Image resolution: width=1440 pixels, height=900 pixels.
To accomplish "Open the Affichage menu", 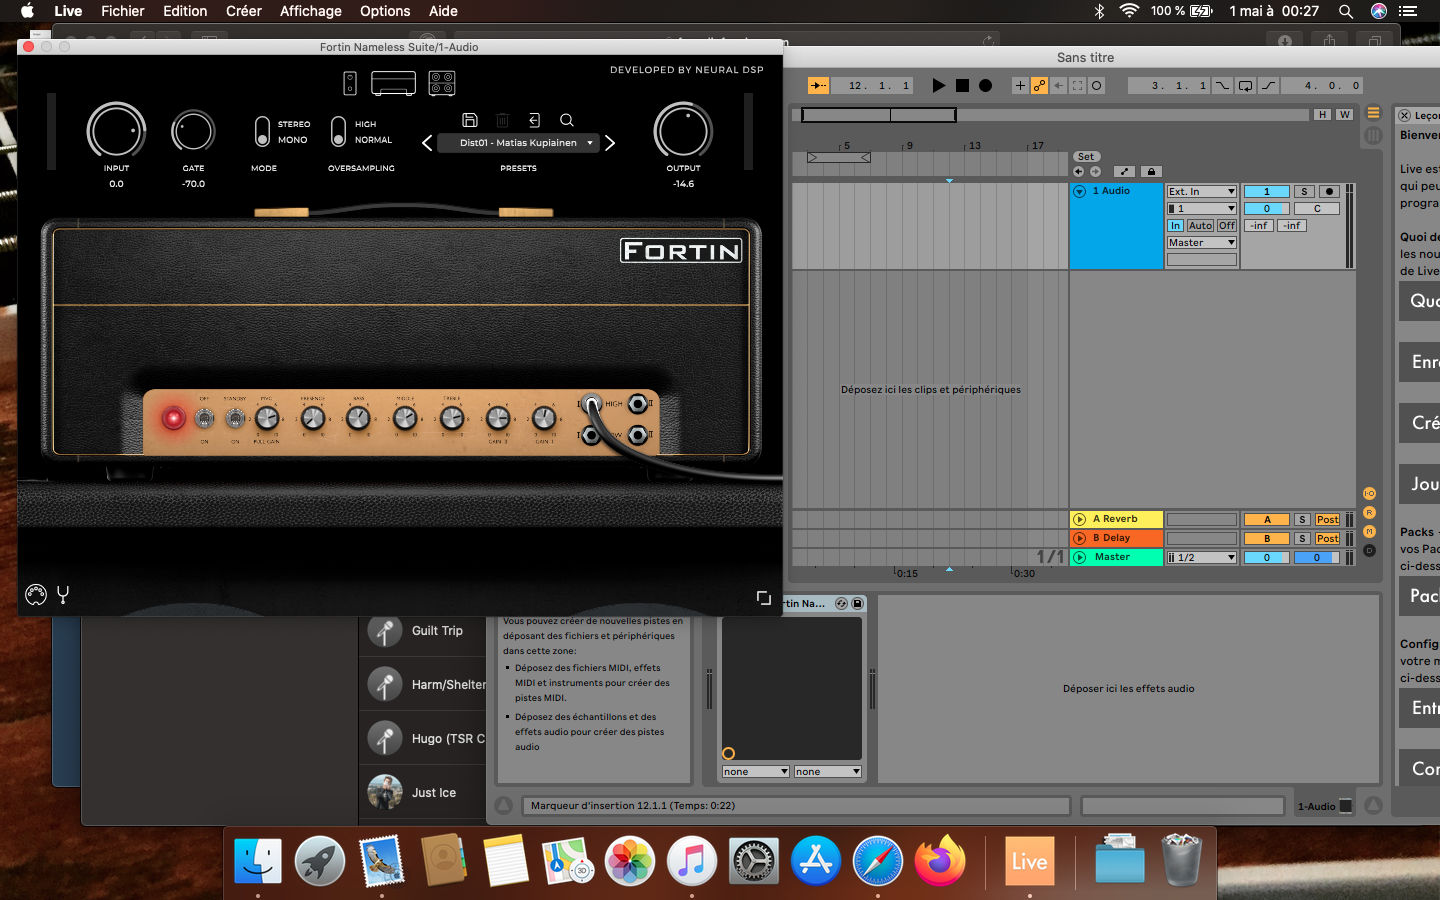I will point(310,11).
